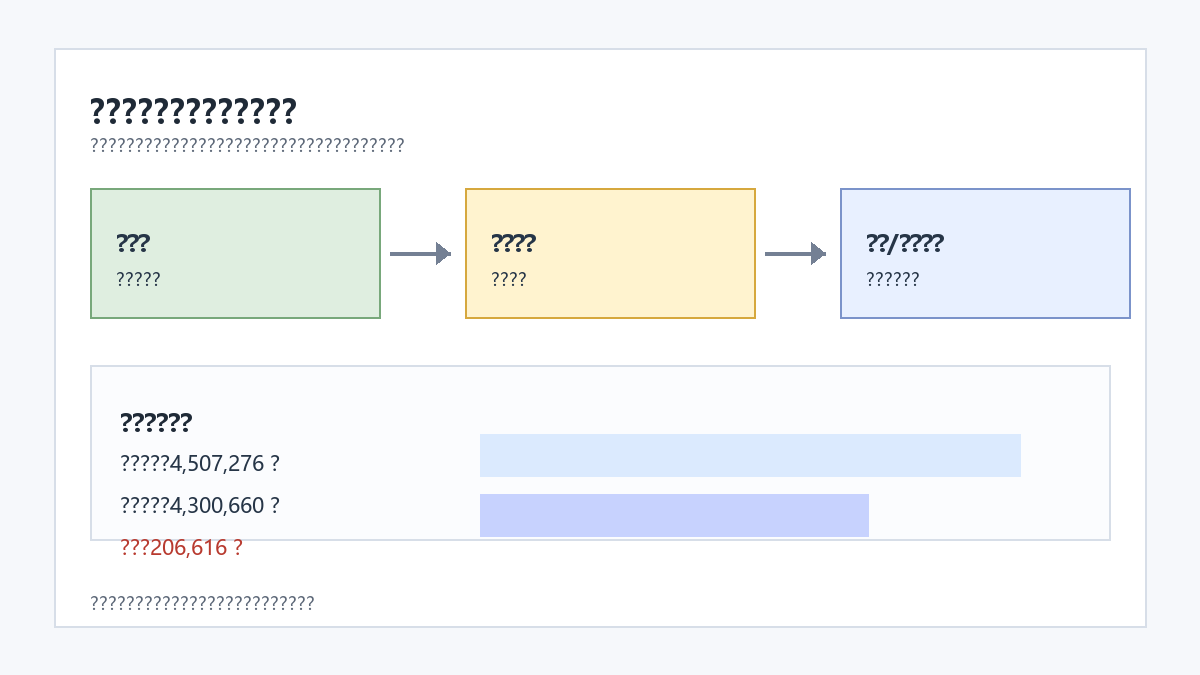This screenshot has width=1200, height=675.
Task: Click the bold heading inside the green box
Action: 133,243
